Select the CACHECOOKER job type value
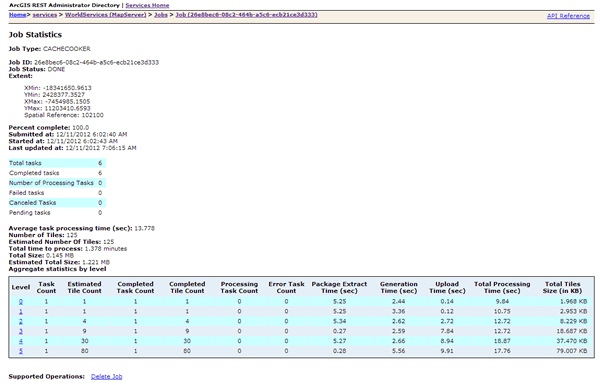The width and height of the screenshot is (600, 385). coord(67,49)
